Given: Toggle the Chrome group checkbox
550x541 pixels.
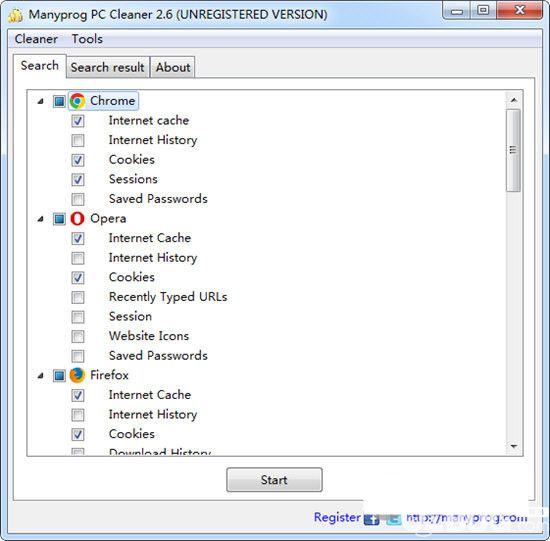Looking at the screenshot, I should point(59,101).
